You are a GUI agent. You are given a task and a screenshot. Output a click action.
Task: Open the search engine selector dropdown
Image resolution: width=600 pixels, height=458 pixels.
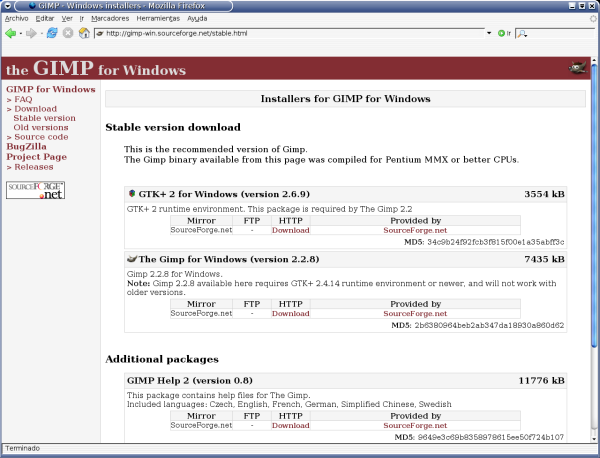point(522,33)
